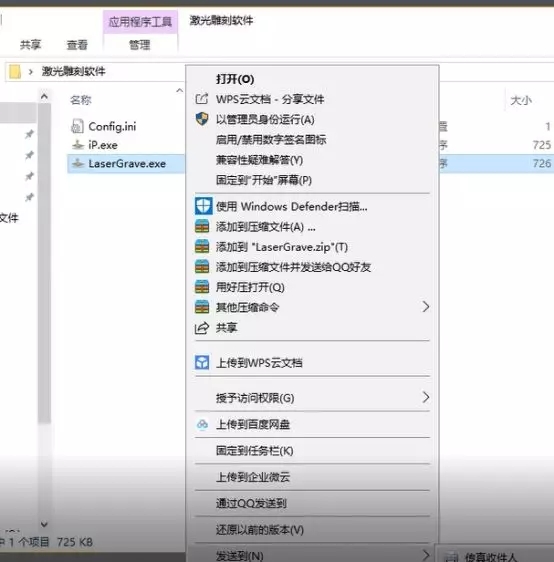Select 打开(O) in the context menu
554x562 pixels.
[235, 79]
